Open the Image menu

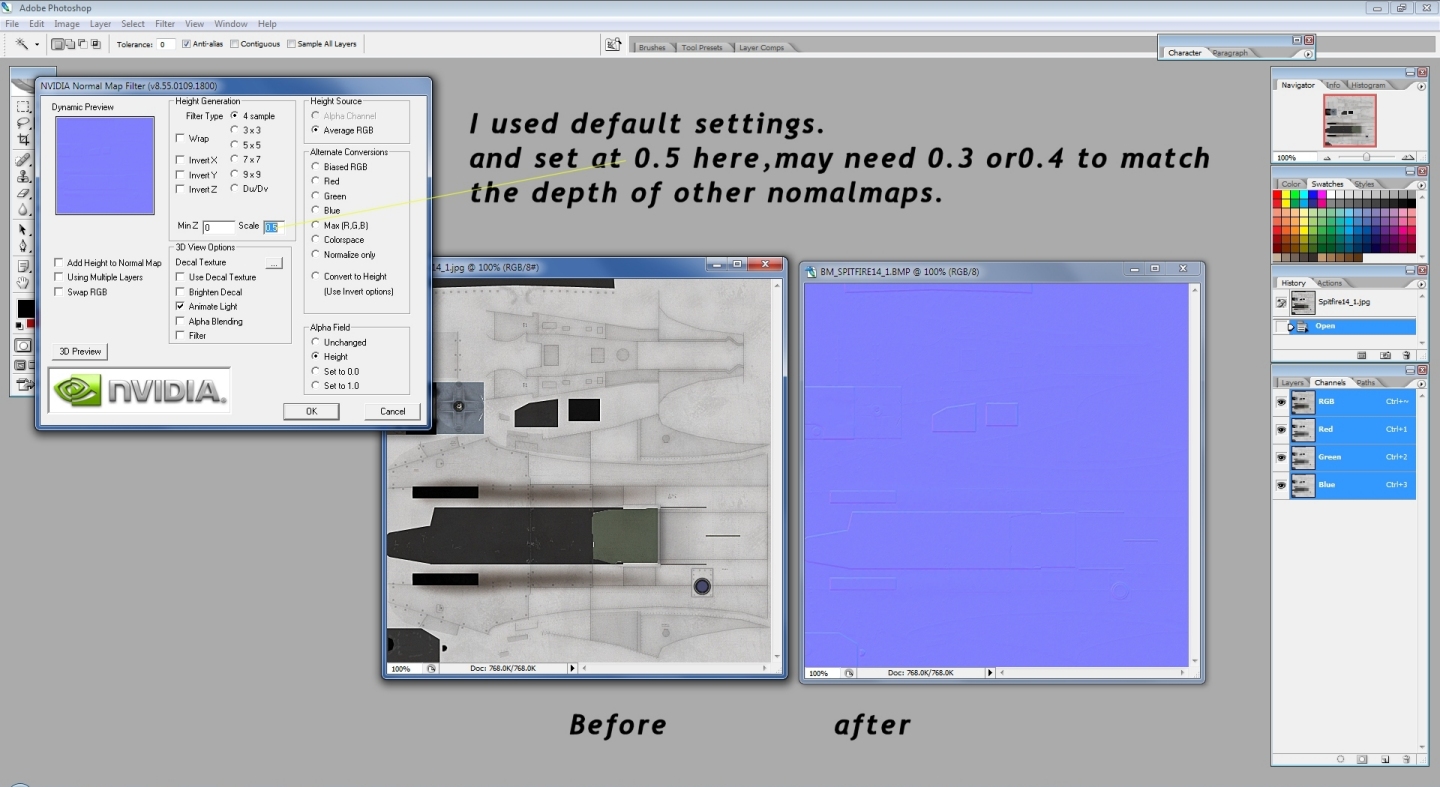point(66,23)
